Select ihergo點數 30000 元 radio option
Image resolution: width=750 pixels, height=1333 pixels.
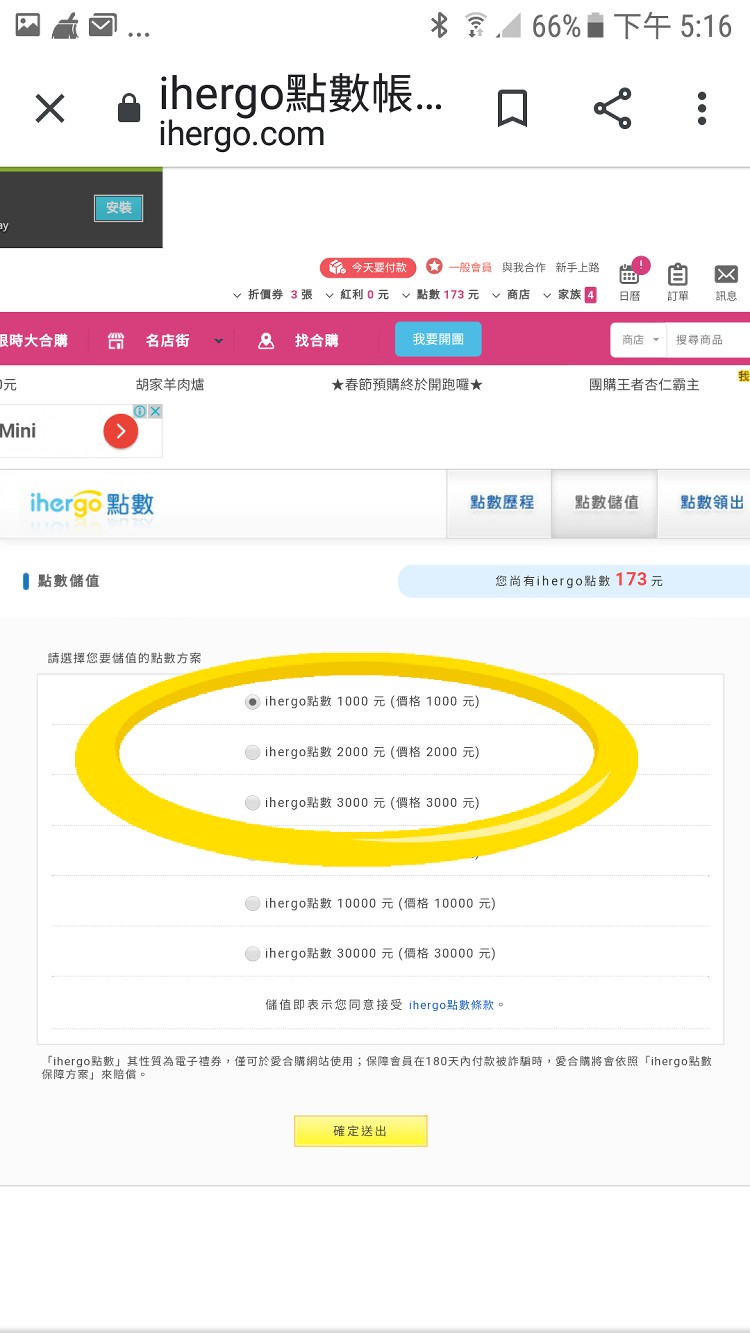(x=253, y=954)
